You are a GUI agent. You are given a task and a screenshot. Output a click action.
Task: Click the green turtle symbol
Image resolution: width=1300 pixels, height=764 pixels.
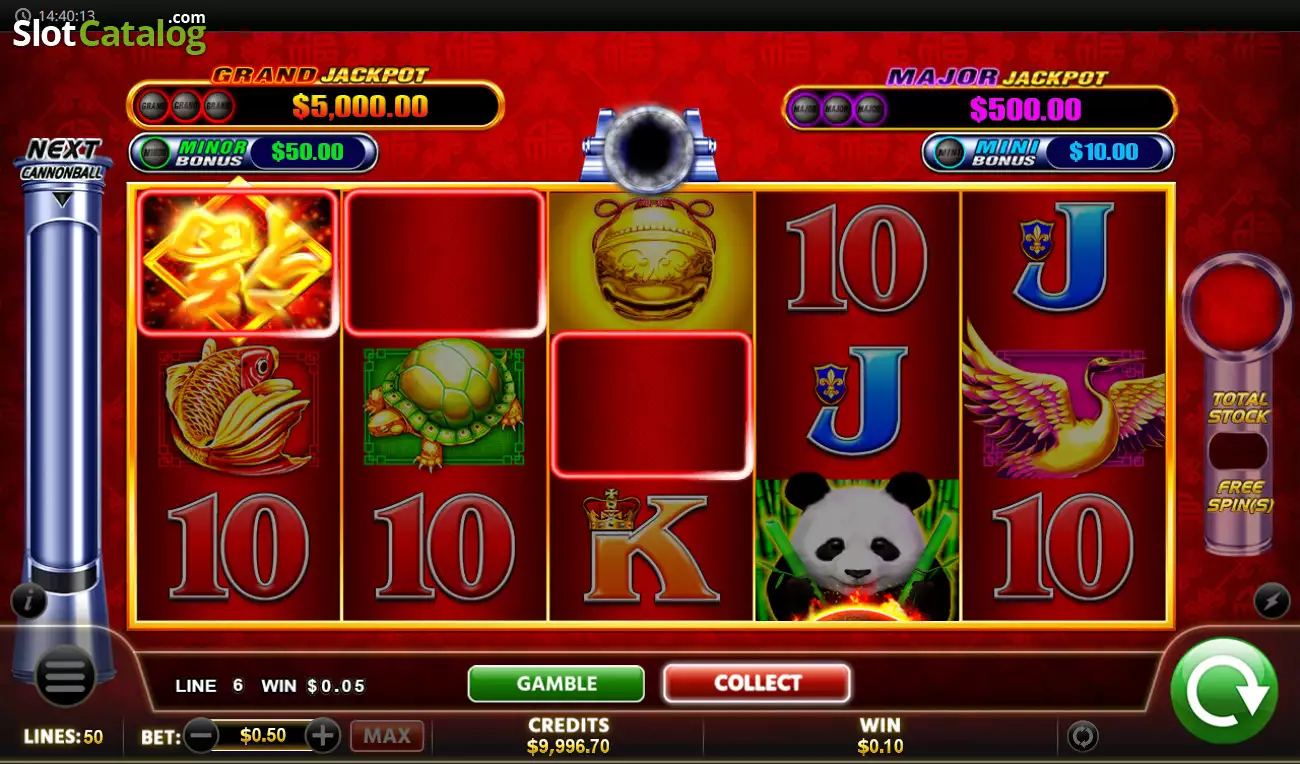tap(444, 405)
